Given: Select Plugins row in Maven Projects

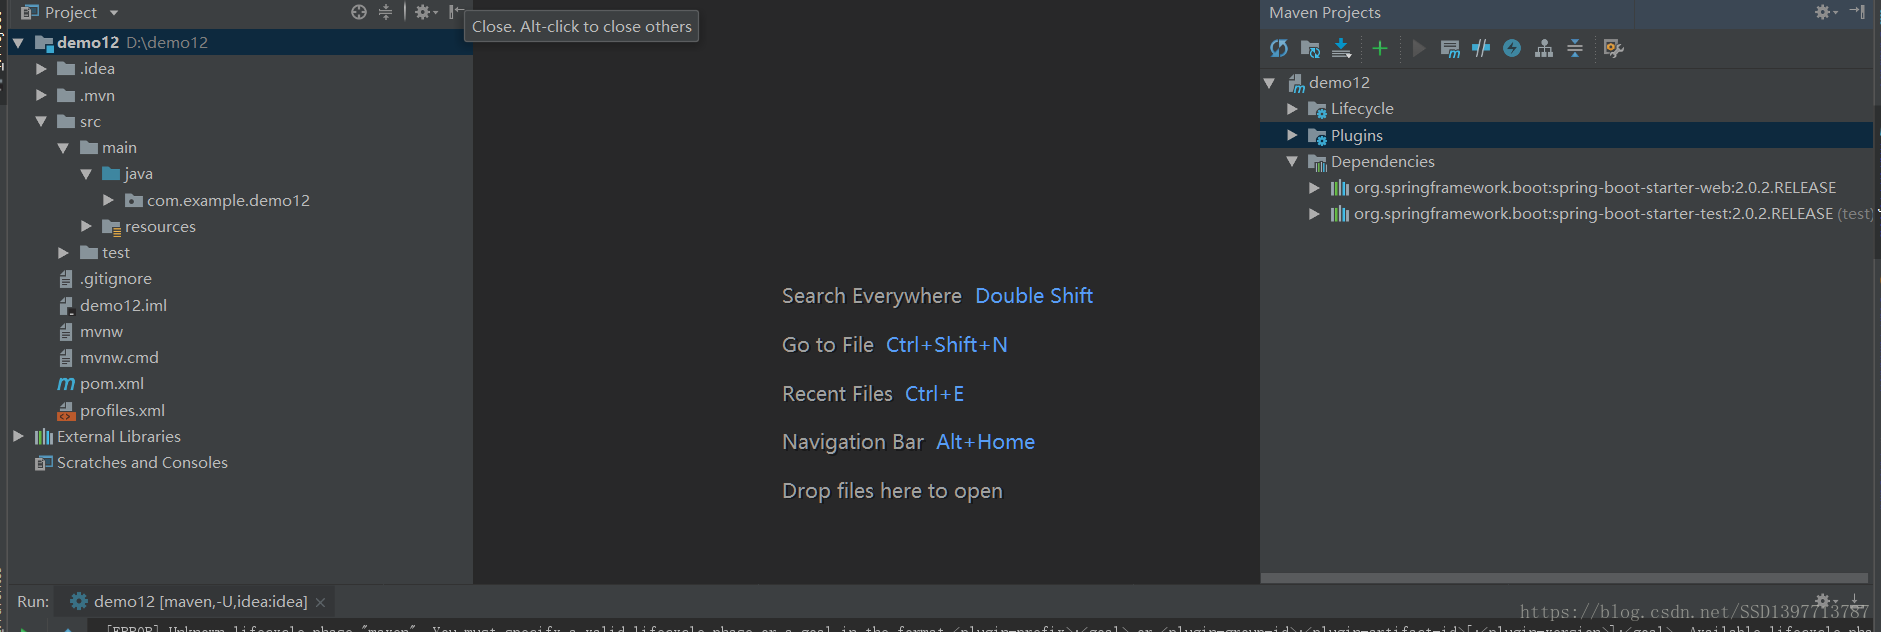Looking at the screenshot, I should (x=1566, y=135).
